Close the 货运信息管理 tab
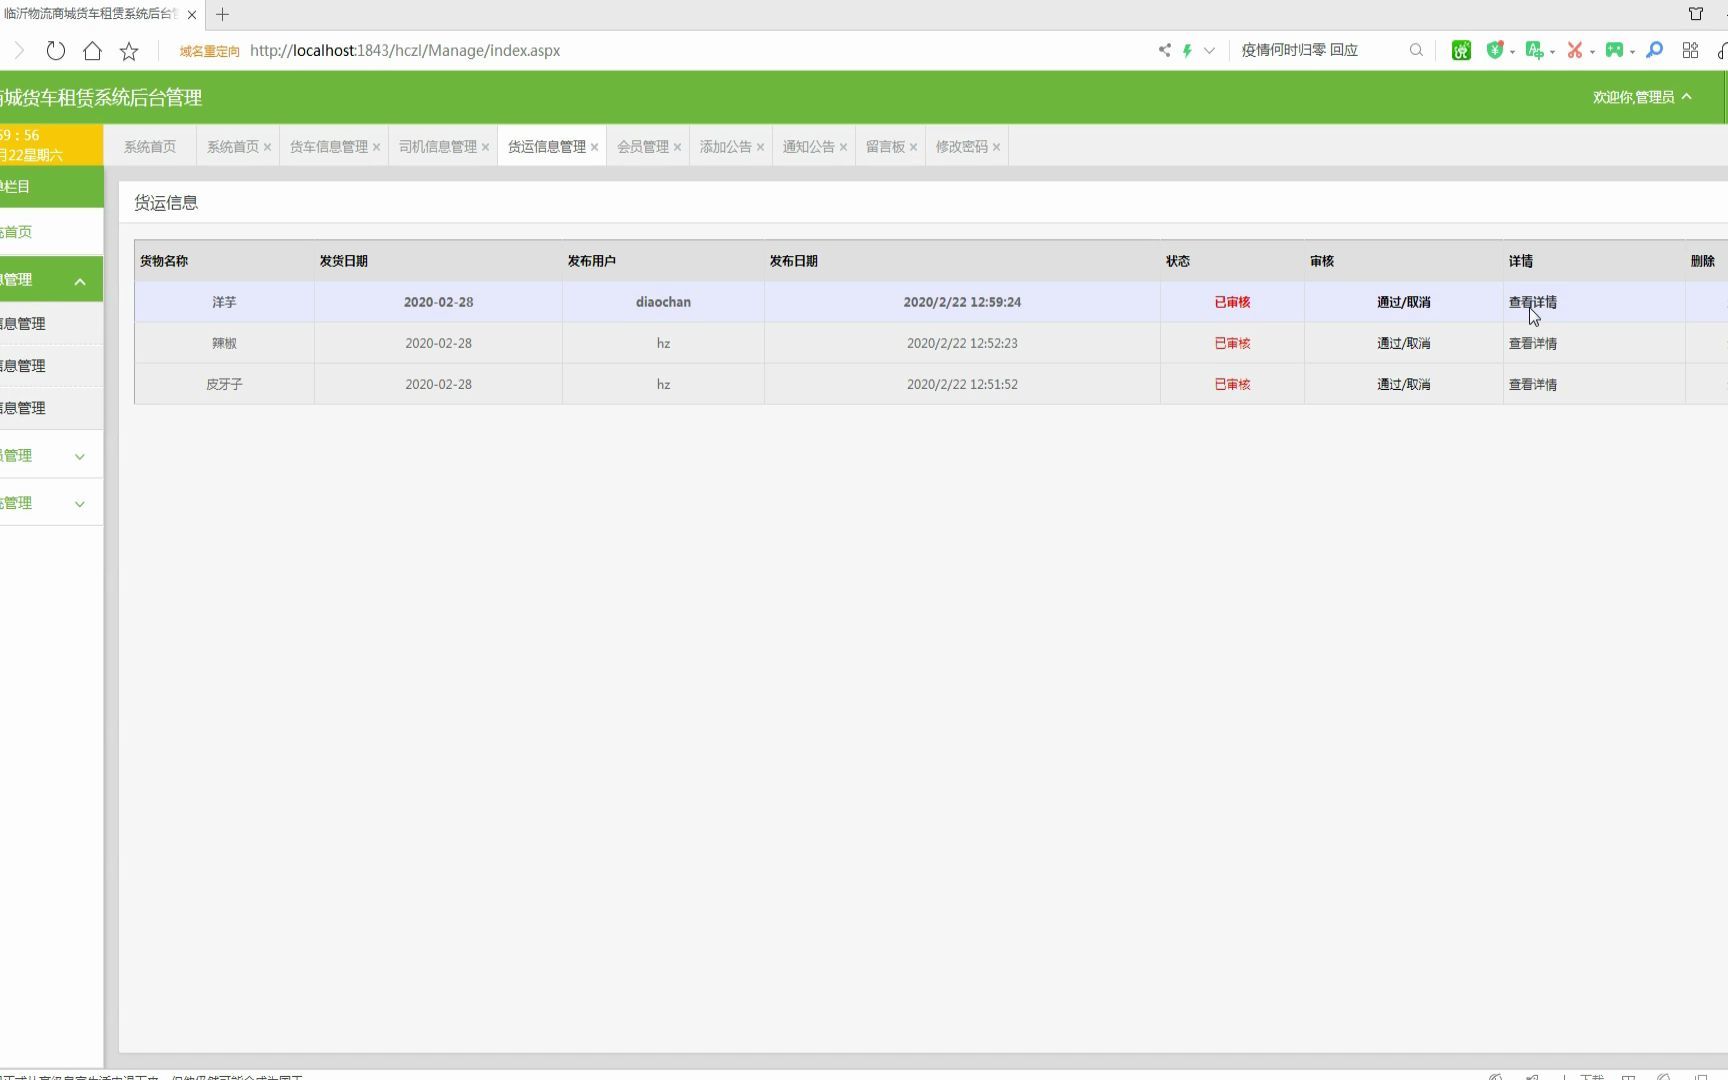The width and height of the screenshot is (1728, 1080). 594,147
